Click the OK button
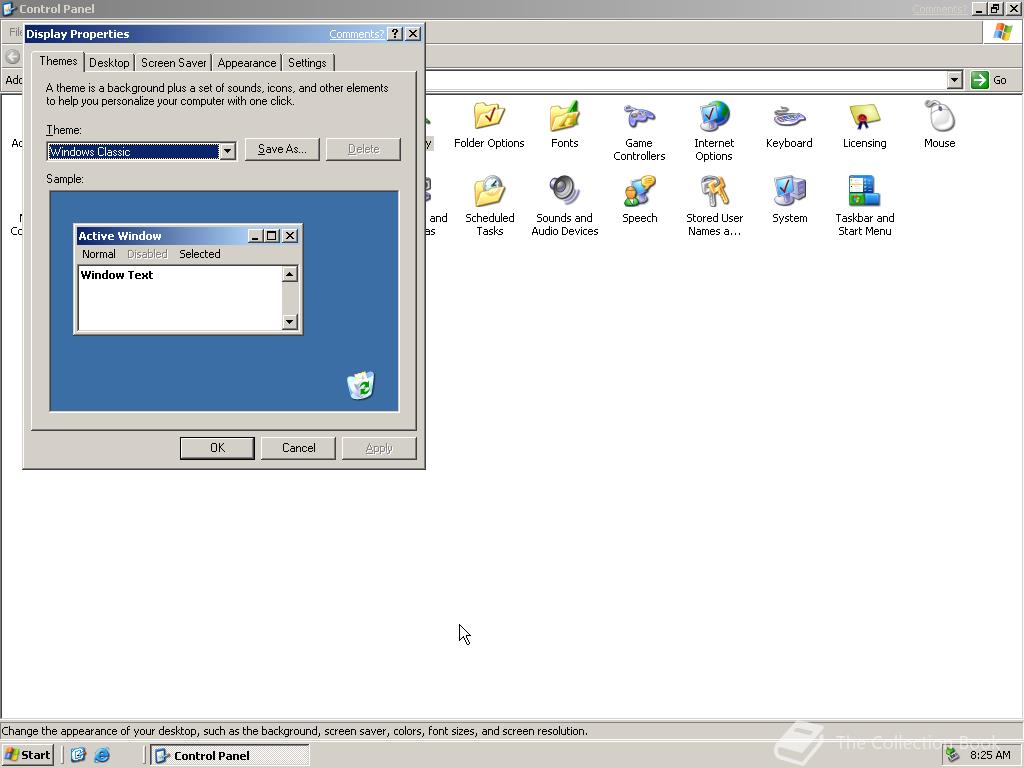 pos(217,448)
